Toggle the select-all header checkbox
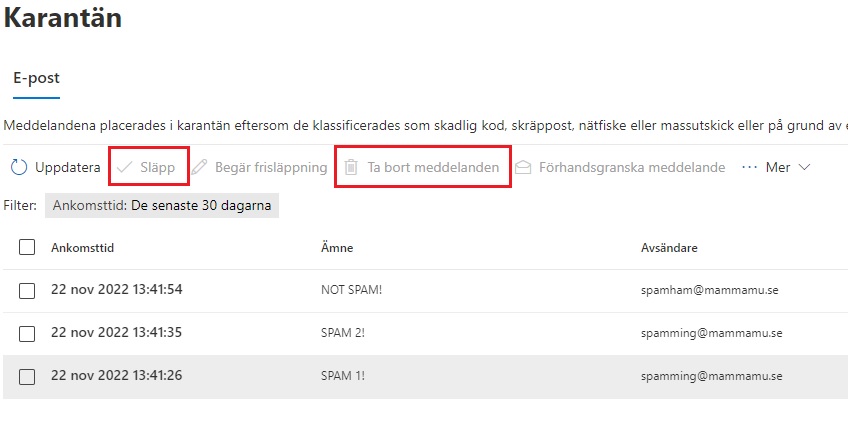Viewport: 848px width, 421px height. point(27,247)
